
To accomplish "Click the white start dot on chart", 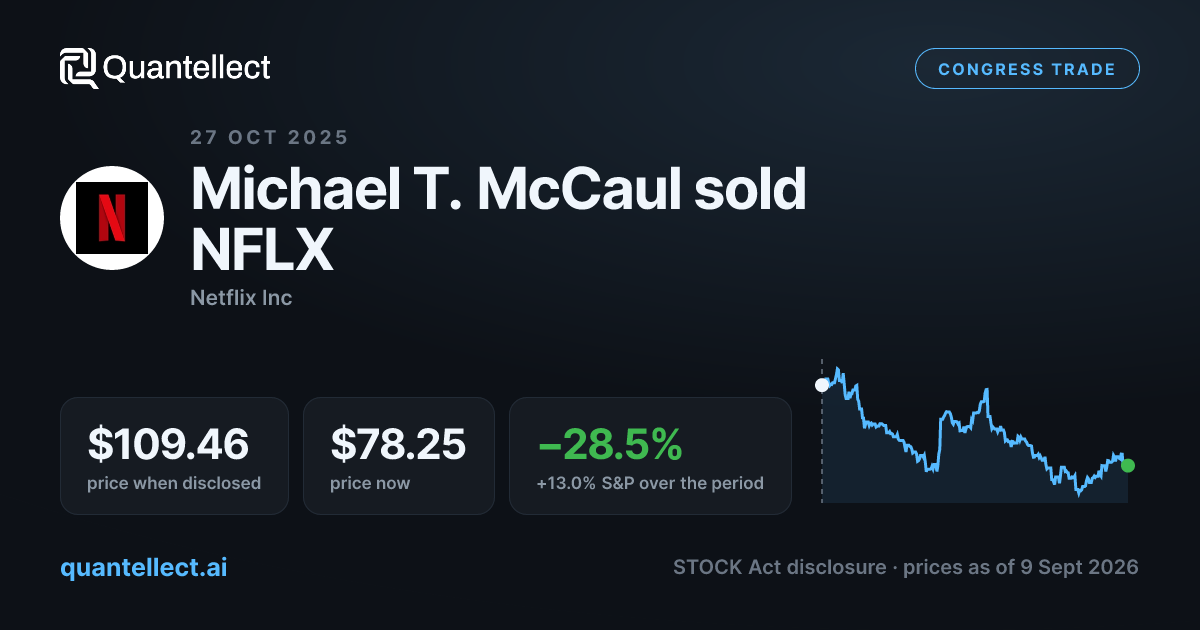I will (822, 385).
